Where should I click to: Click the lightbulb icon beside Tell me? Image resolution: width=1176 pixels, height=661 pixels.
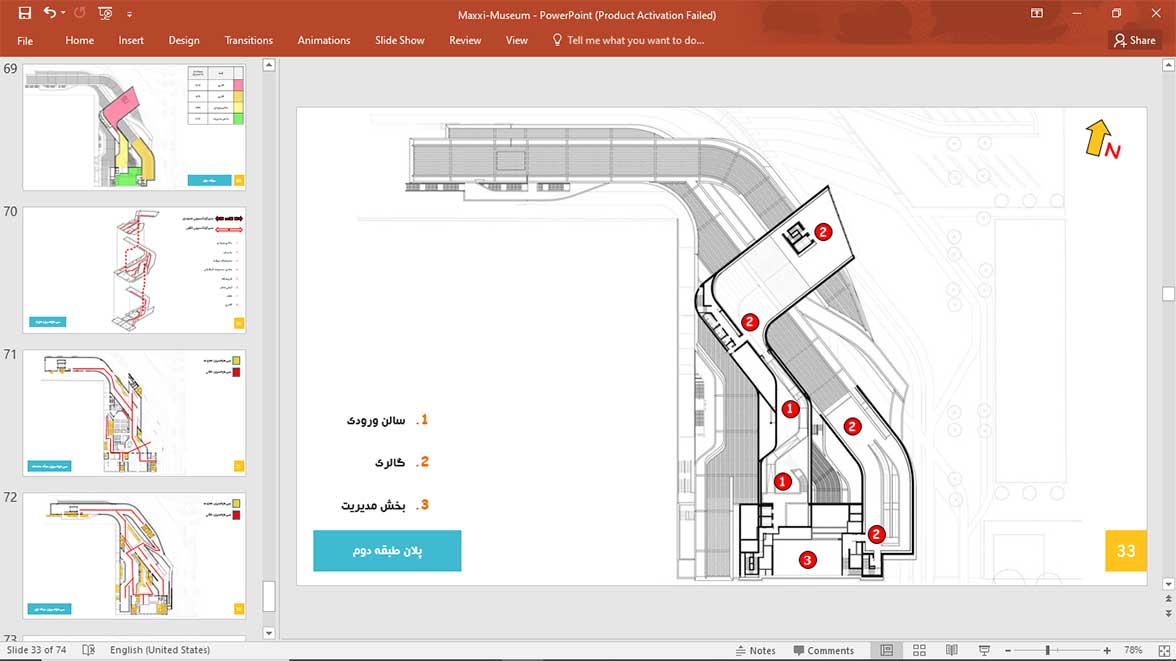click(x=556, y=40)
